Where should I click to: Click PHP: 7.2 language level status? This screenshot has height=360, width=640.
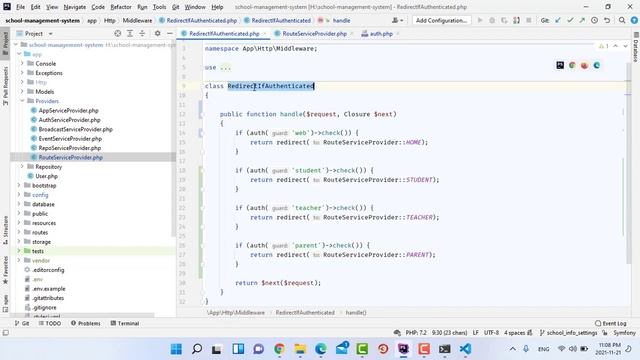416,333
